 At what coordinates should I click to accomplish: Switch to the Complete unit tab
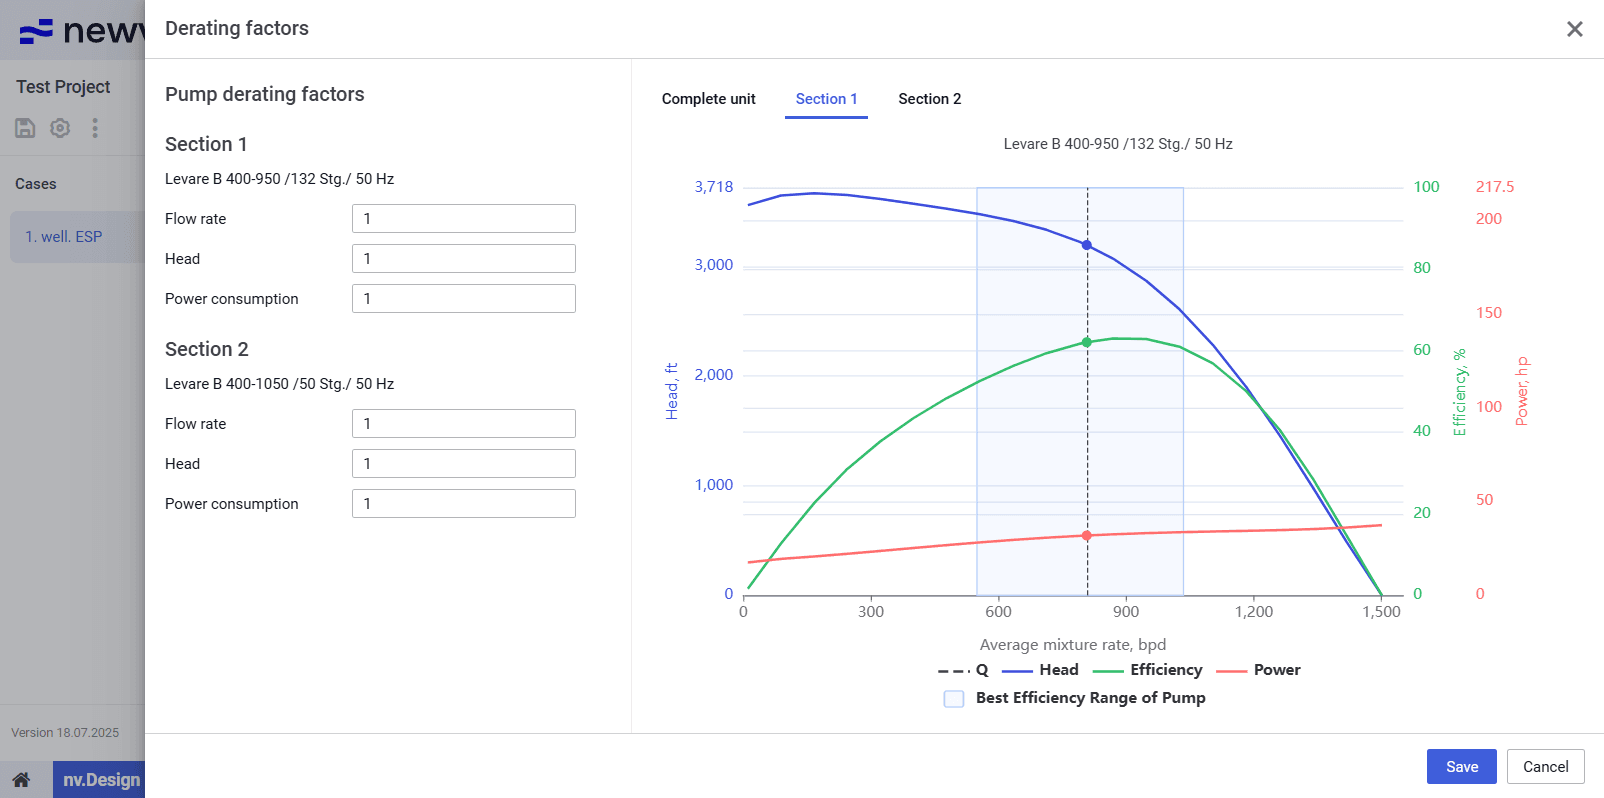(708, 99)
